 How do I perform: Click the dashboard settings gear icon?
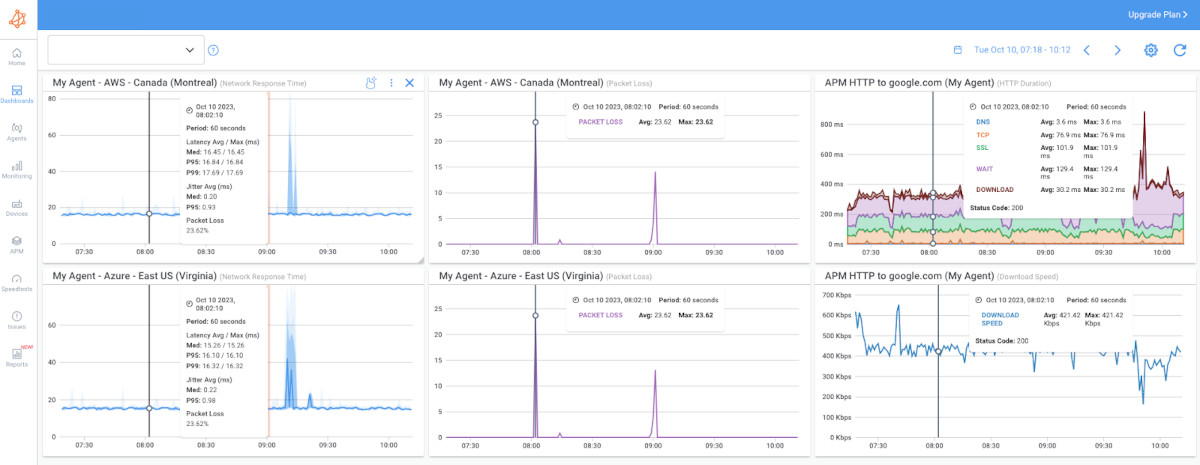1151,50
